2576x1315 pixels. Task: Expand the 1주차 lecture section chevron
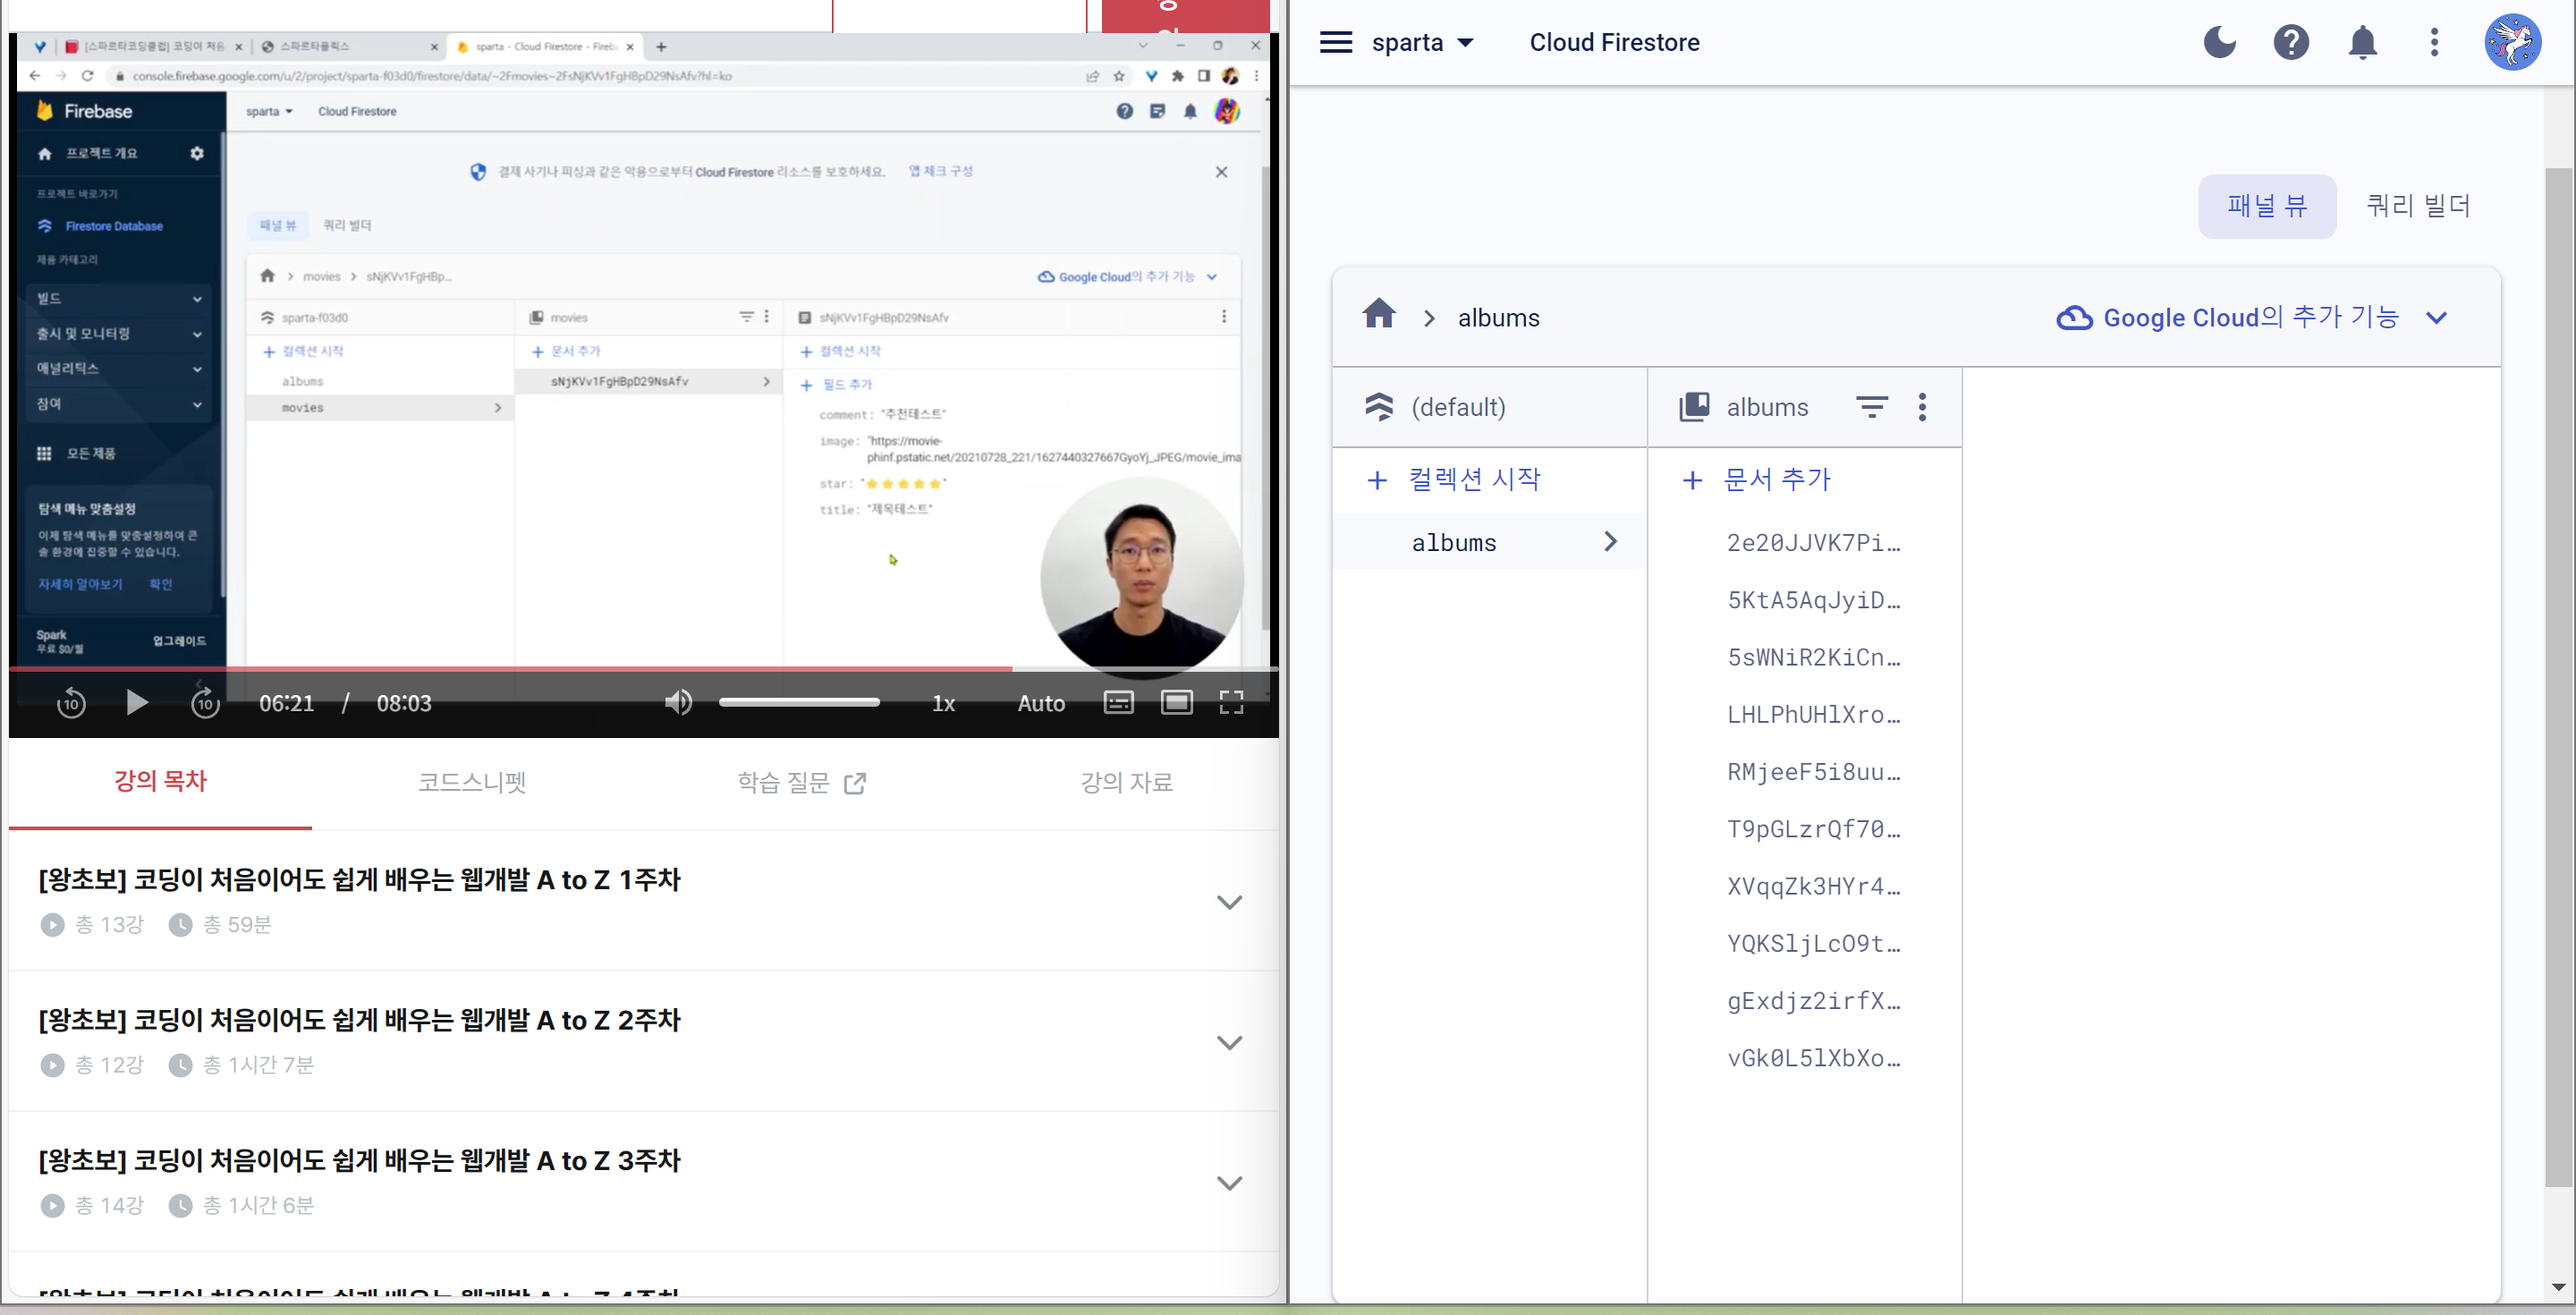1229,902
